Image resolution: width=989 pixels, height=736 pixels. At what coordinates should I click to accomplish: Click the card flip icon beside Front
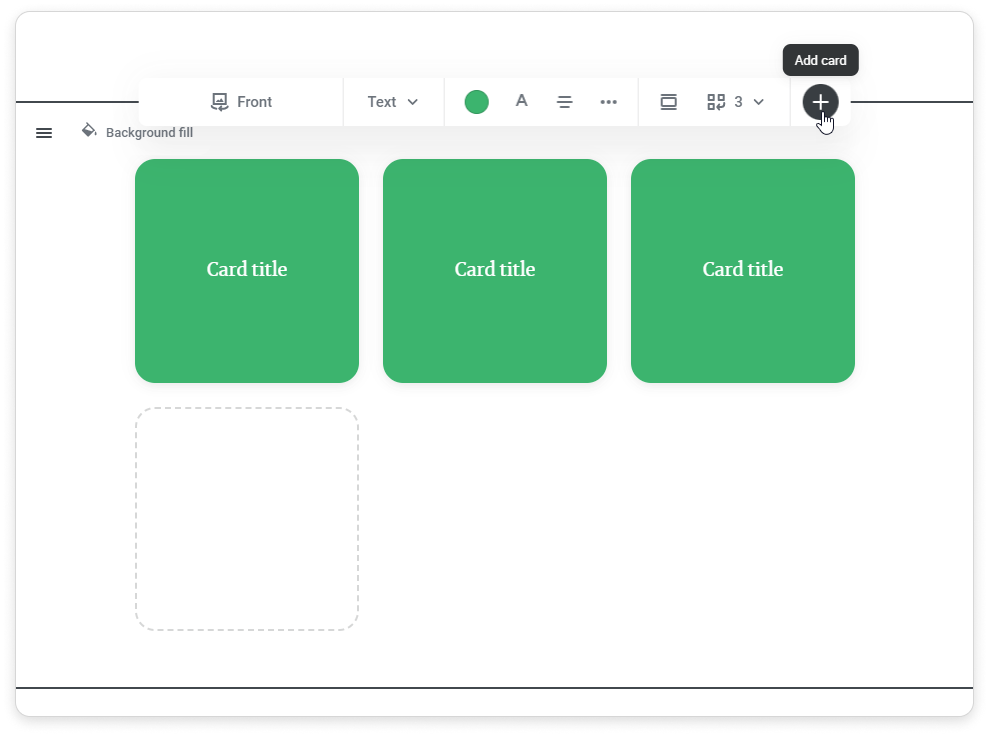point(220,102)
